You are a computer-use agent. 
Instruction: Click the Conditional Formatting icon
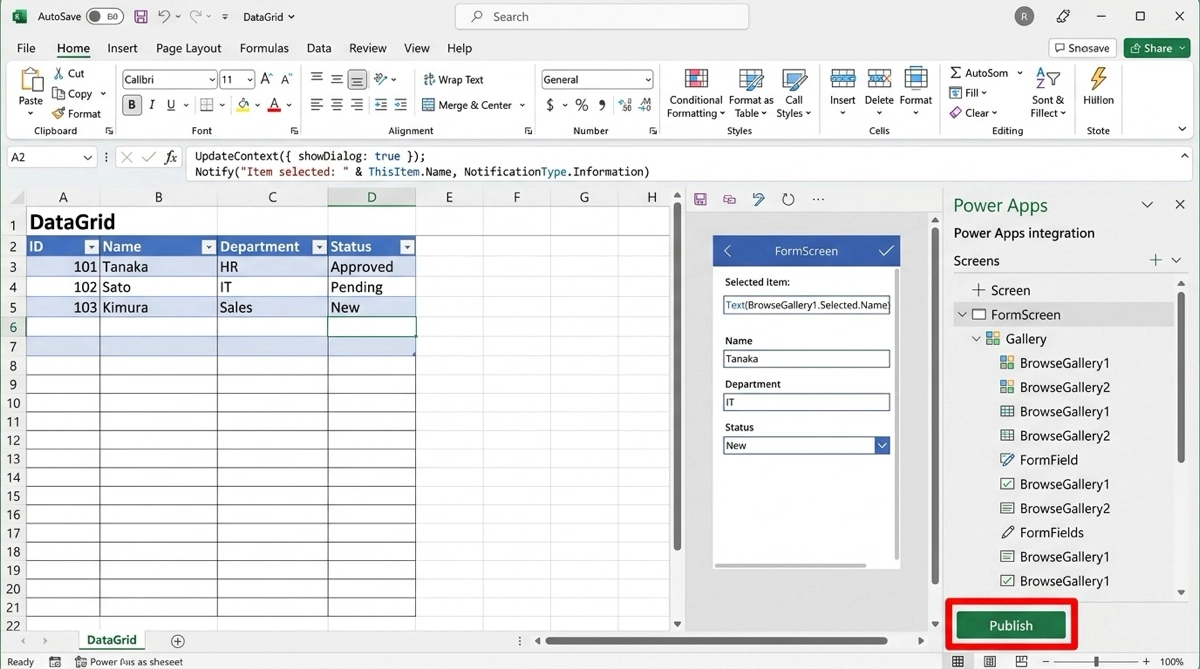point(696,81)
